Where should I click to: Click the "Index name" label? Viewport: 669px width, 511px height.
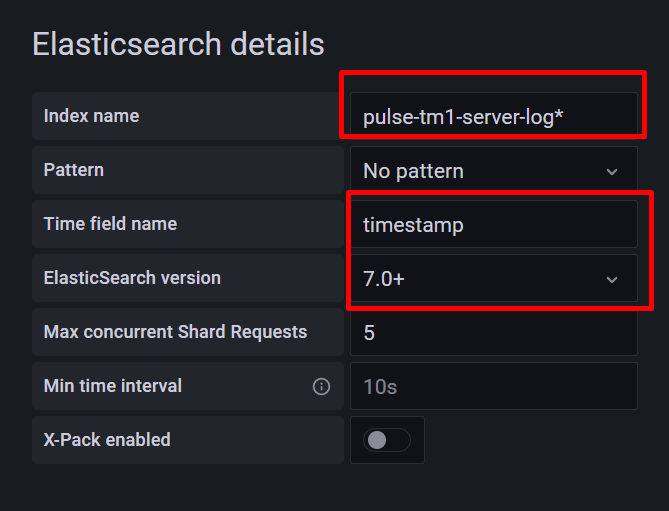click(91, 116)
